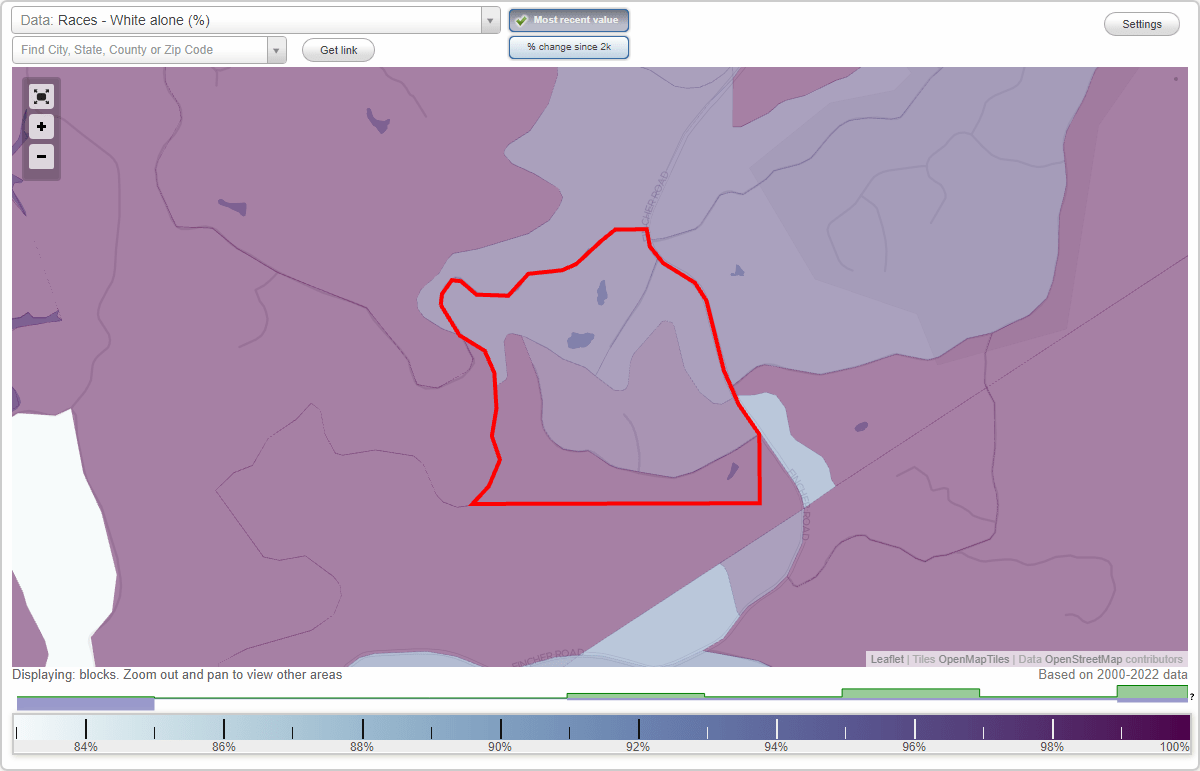Open the Leaflet attribution link
Screen dimensions: 1200x771
tap(887, 659)
